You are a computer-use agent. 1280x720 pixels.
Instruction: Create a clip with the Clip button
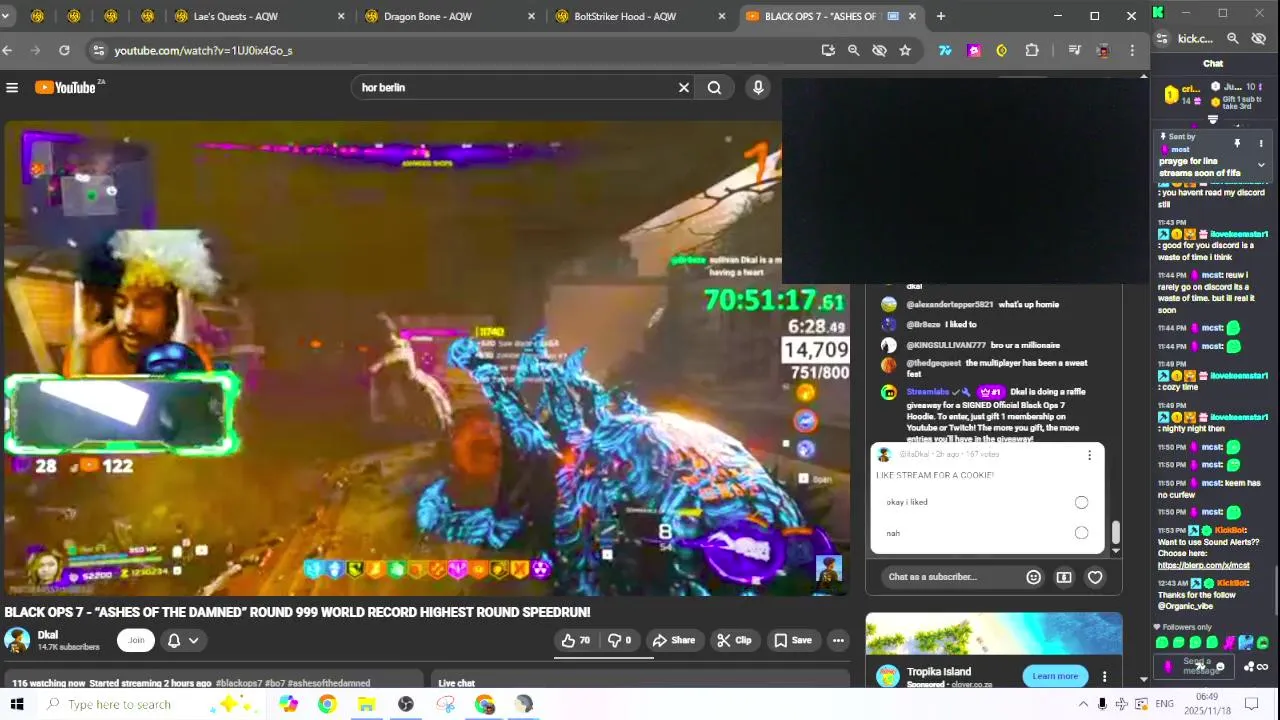pyautogui.click(x=734, y=640)
